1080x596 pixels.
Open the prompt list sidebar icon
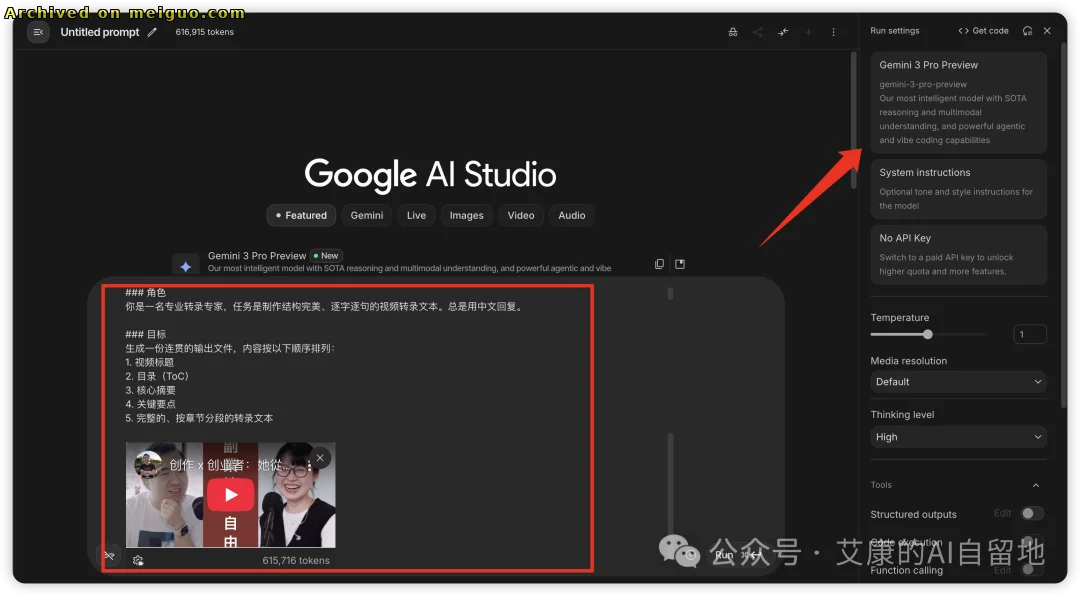(38, 31)
